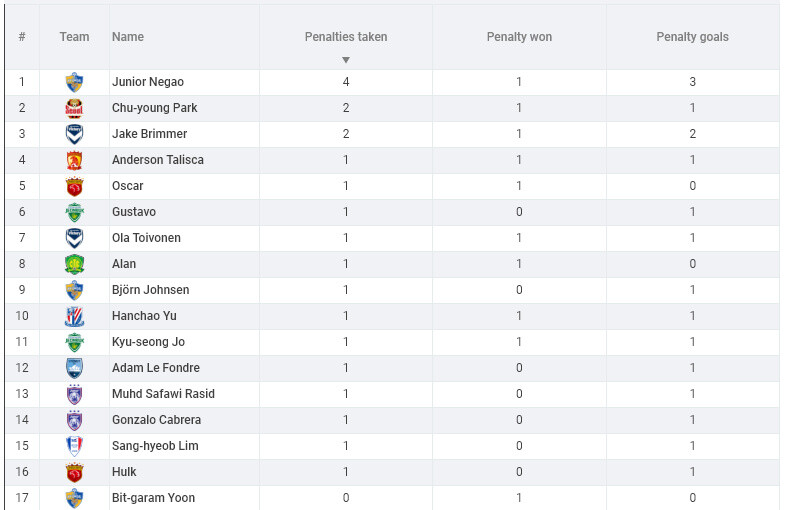803x510 pixels.
Task: Click Hanchao Yu's team crest icon
Action: (x=74, y=316)
